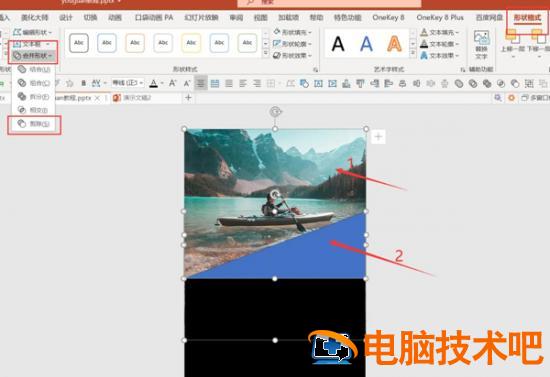550x377 pixels.
Task: Switch to the 切换 Transitions tab
Action: [90, 18]
